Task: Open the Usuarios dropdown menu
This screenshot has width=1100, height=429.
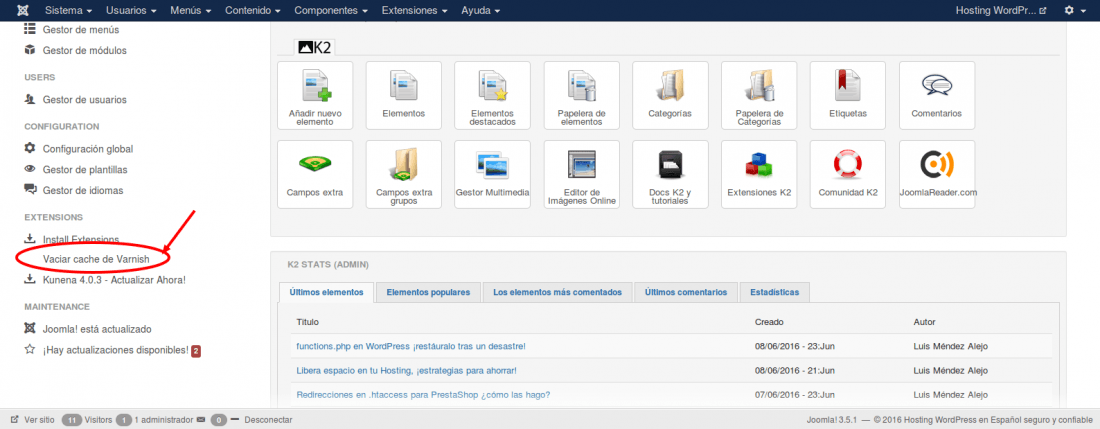Action: pos(131,11)
